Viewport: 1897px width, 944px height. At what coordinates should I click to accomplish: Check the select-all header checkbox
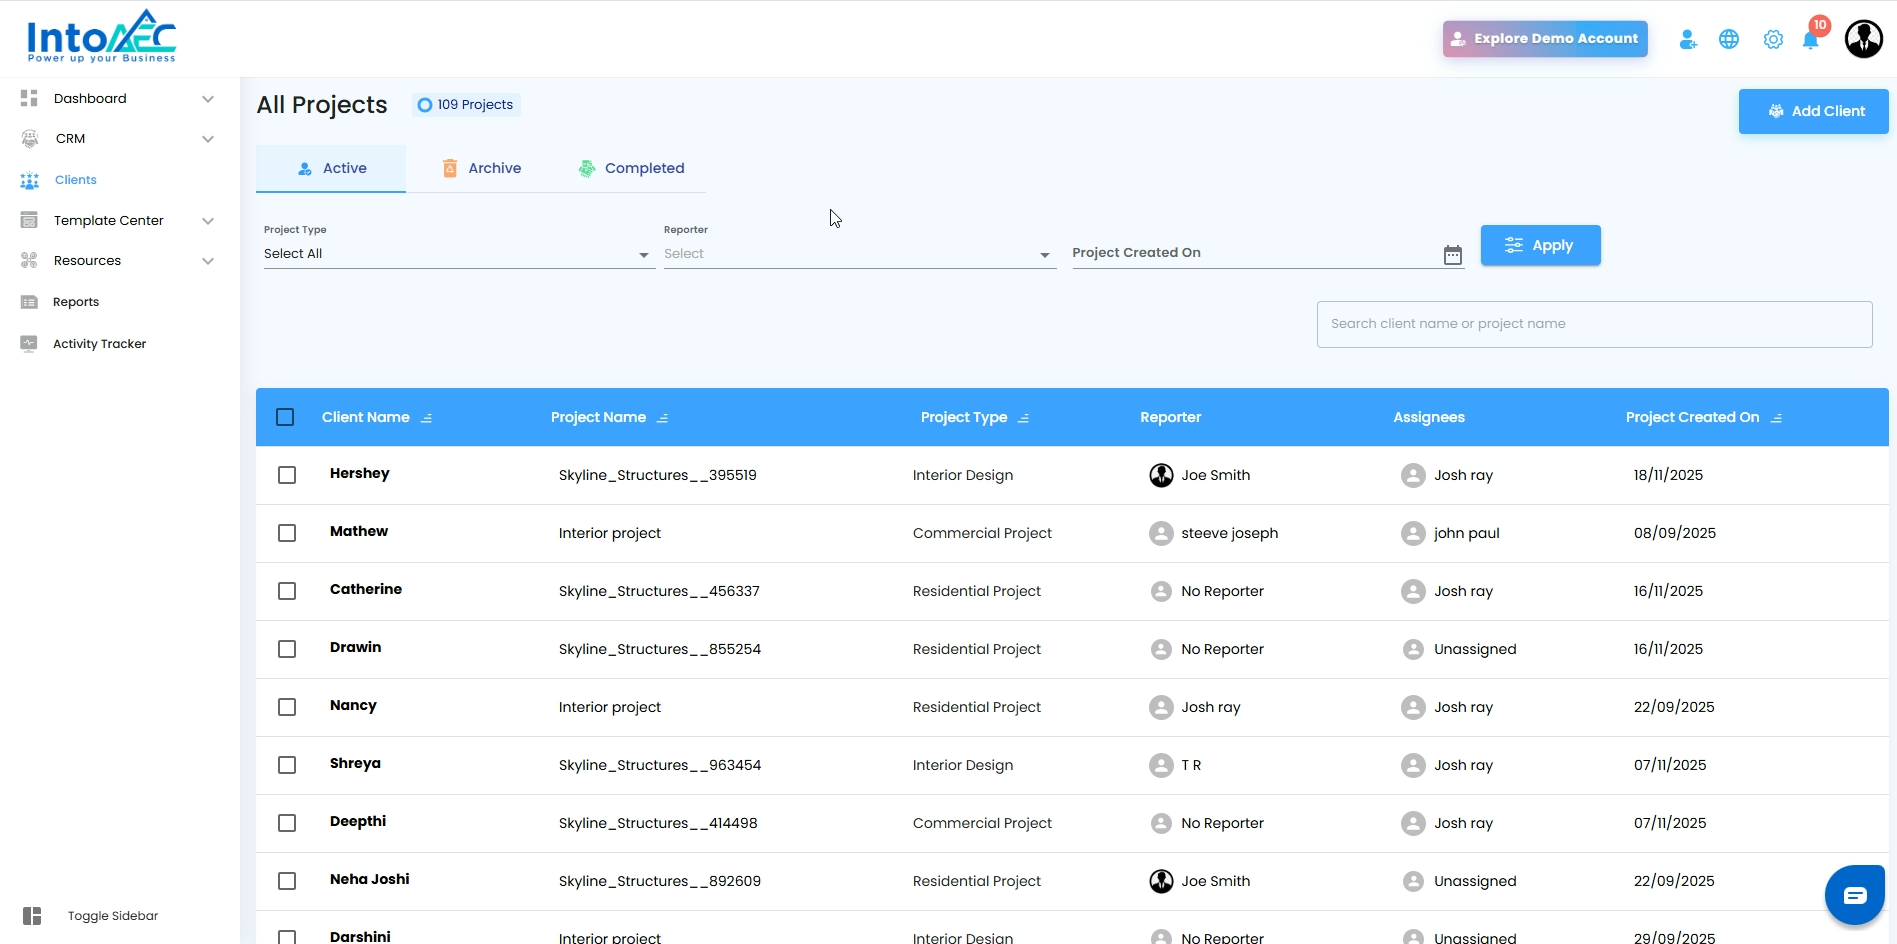click(285, 417)
